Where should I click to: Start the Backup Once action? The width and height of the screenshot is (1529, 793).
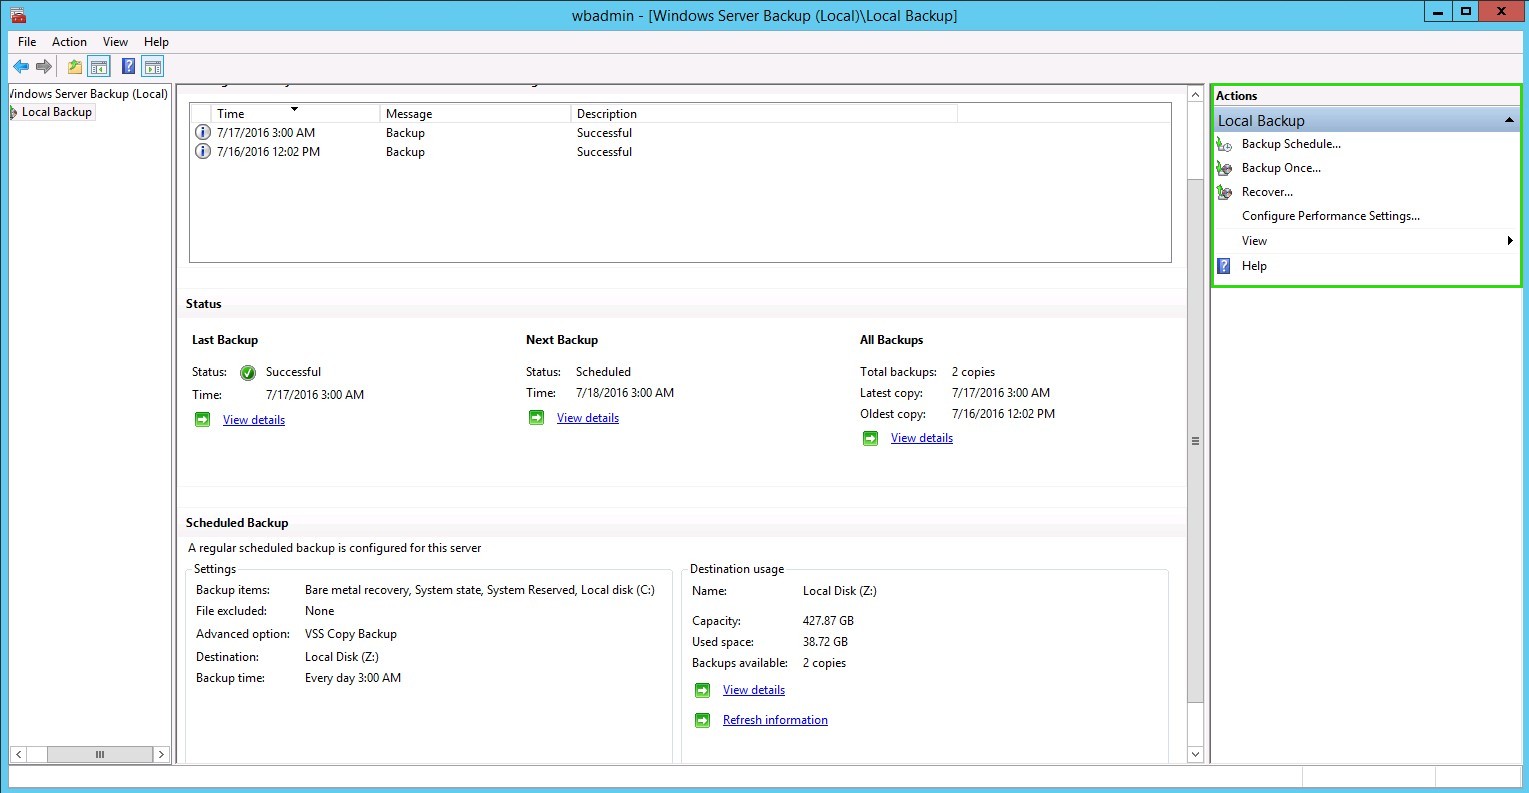1280,168
